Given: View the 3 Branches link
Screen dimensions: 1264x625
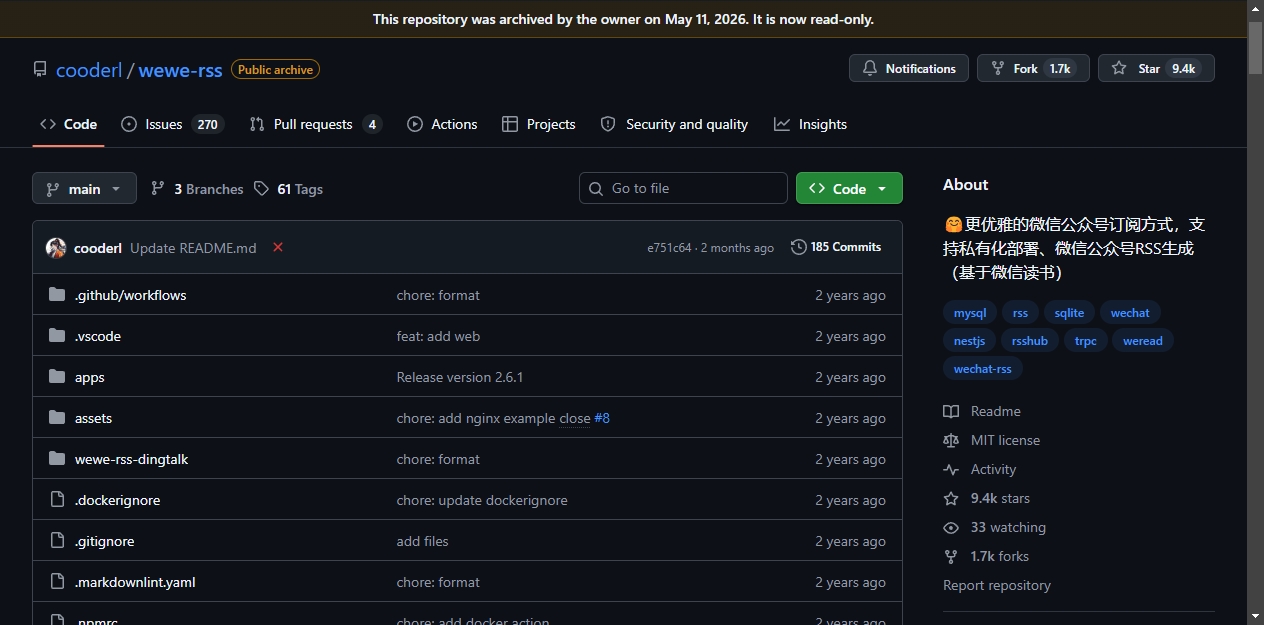Looking at the screenshot, I should pos(197,189).
